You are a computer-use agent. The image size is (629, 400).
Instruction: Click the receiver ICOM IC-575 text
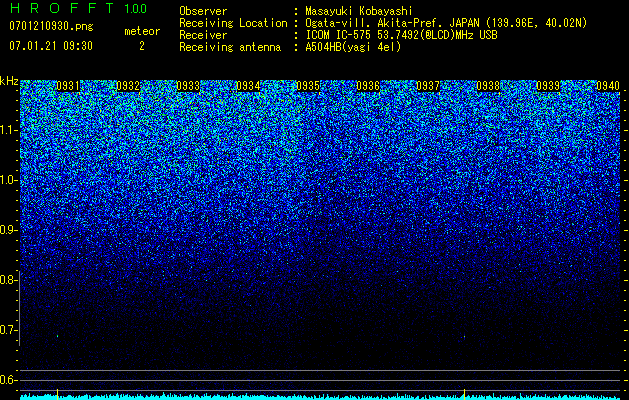[339, 35]
